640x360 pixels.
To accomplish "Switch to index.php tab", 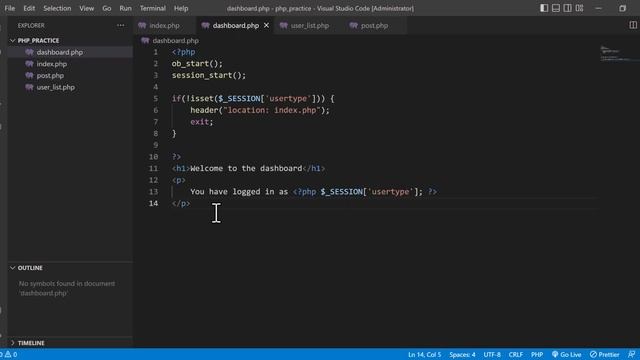I will 164,25.
